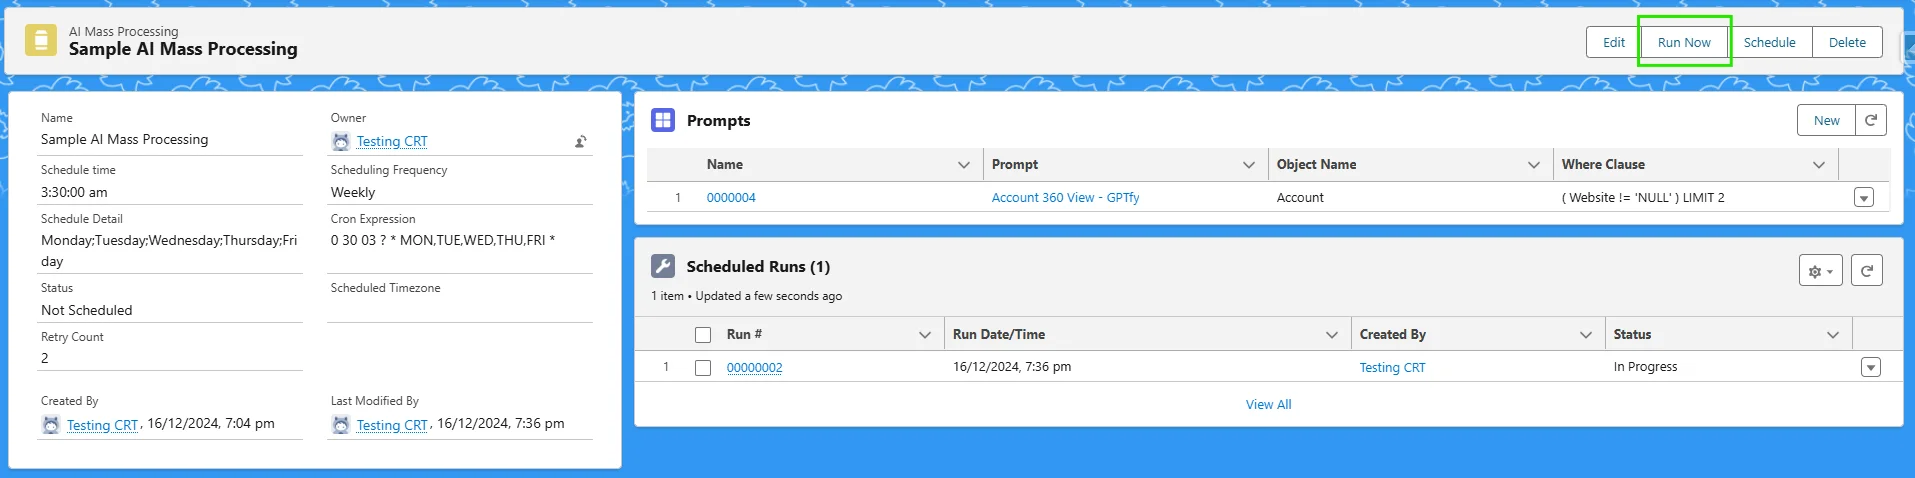Screen dimensions: 1915x478
Task: Refresh the Prompts related list
Action: [1870, 120]
